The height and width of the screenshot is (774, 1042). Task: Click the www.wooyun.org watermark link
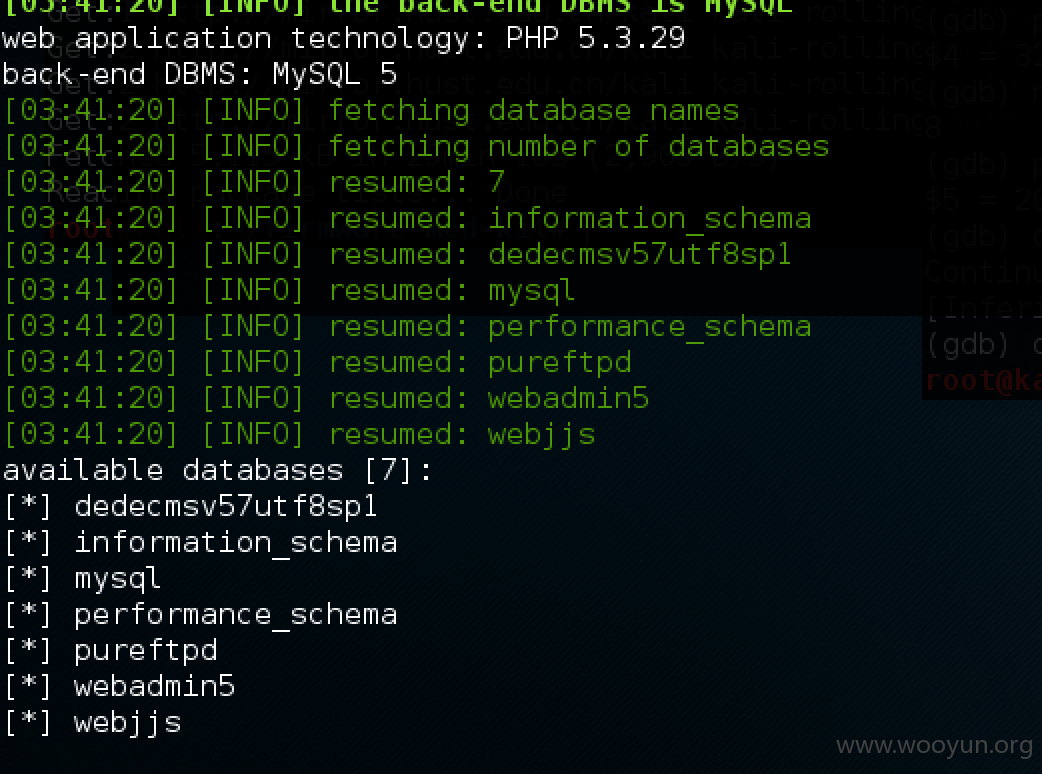coord(934,746)
